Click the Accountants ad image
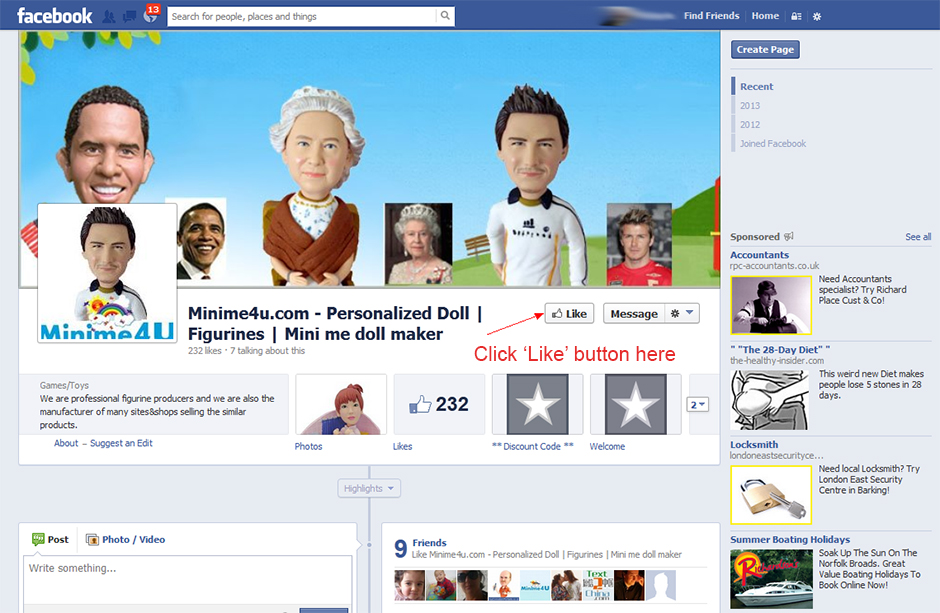This screenshot has width=940, height=613. tap(771, 304)
